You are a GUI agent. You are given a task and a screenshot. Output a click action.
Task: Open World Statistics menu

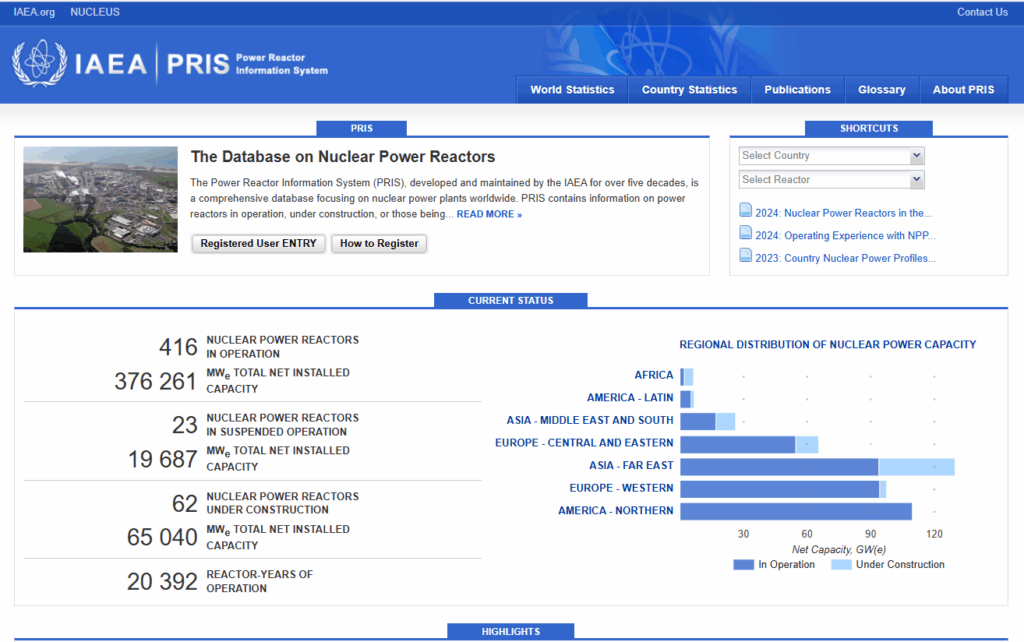click(x=572, y=90)
